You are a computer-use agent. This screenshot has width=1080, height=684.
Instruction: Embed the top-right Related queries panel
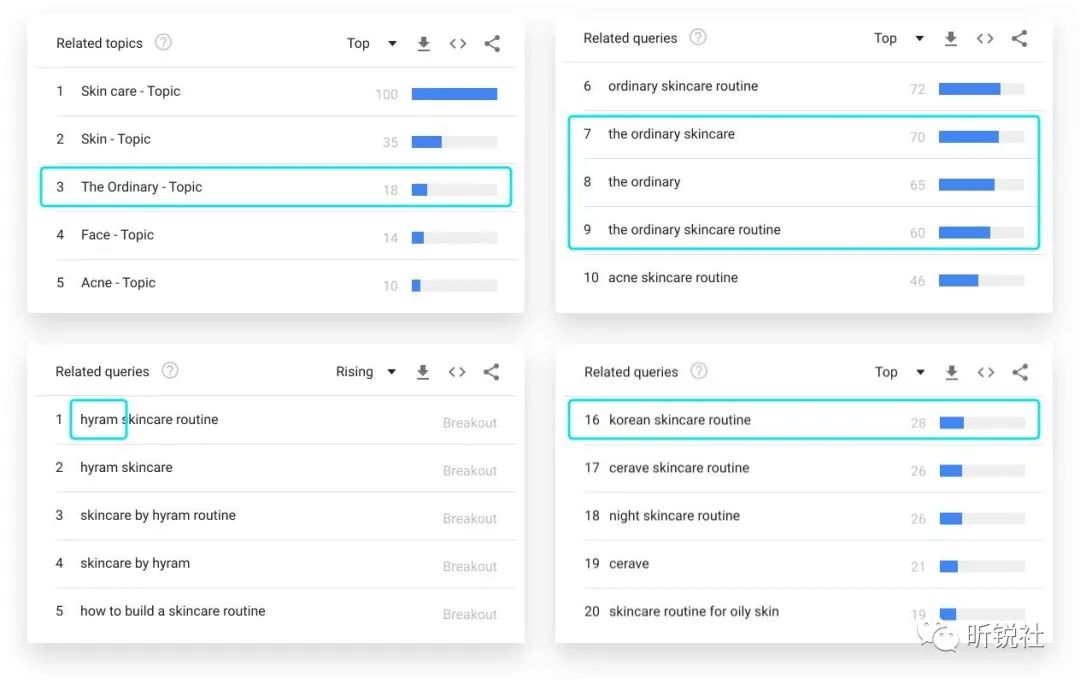tap(985, 39)
